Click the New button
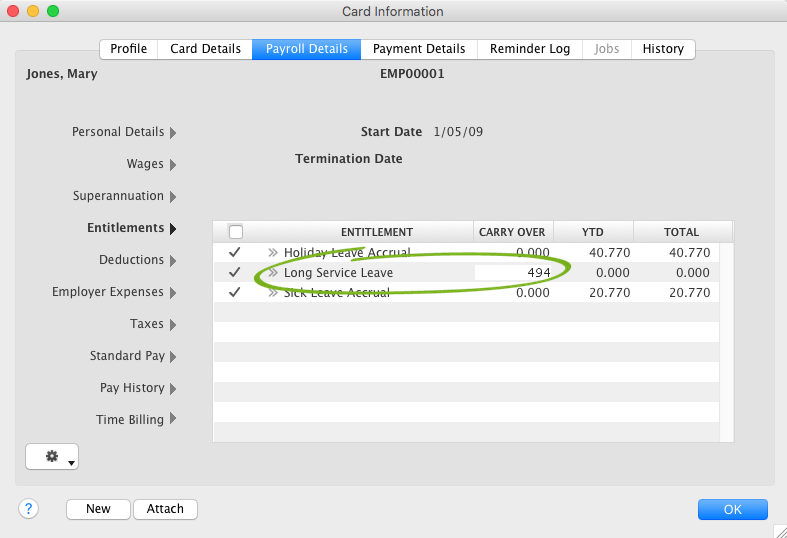 pyautogui.click(x=98, y=509)
